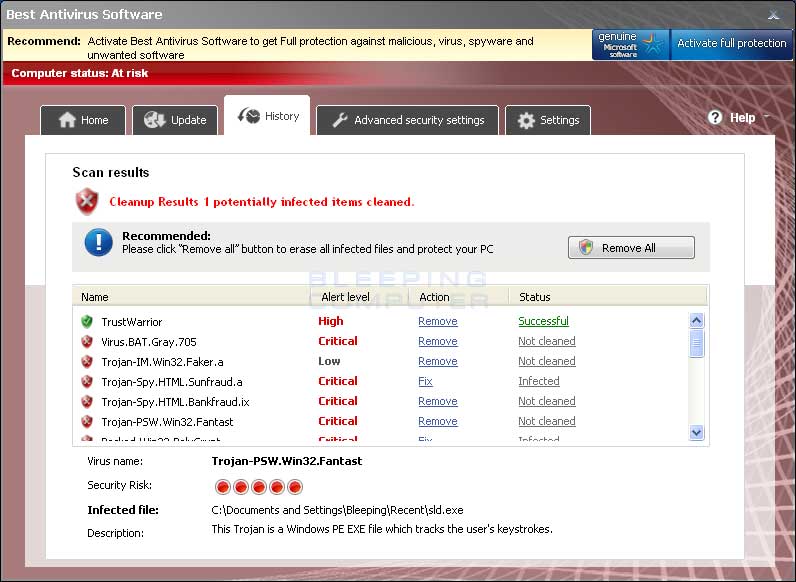Click the question mark Help icon
This screenshot has height=582, width=796.
click(x=715, y=117)
